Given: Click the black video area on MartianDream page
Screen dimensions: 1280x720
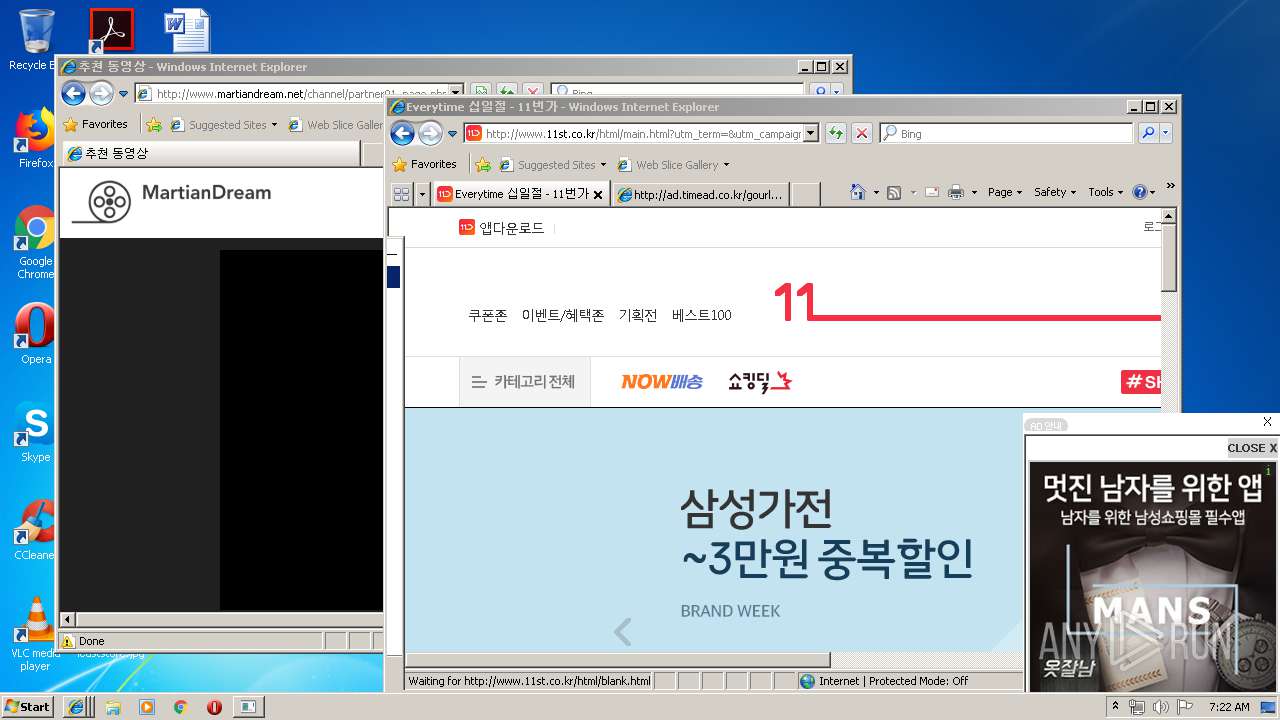Looking at the screenshot, I should [x=301, y=429].
